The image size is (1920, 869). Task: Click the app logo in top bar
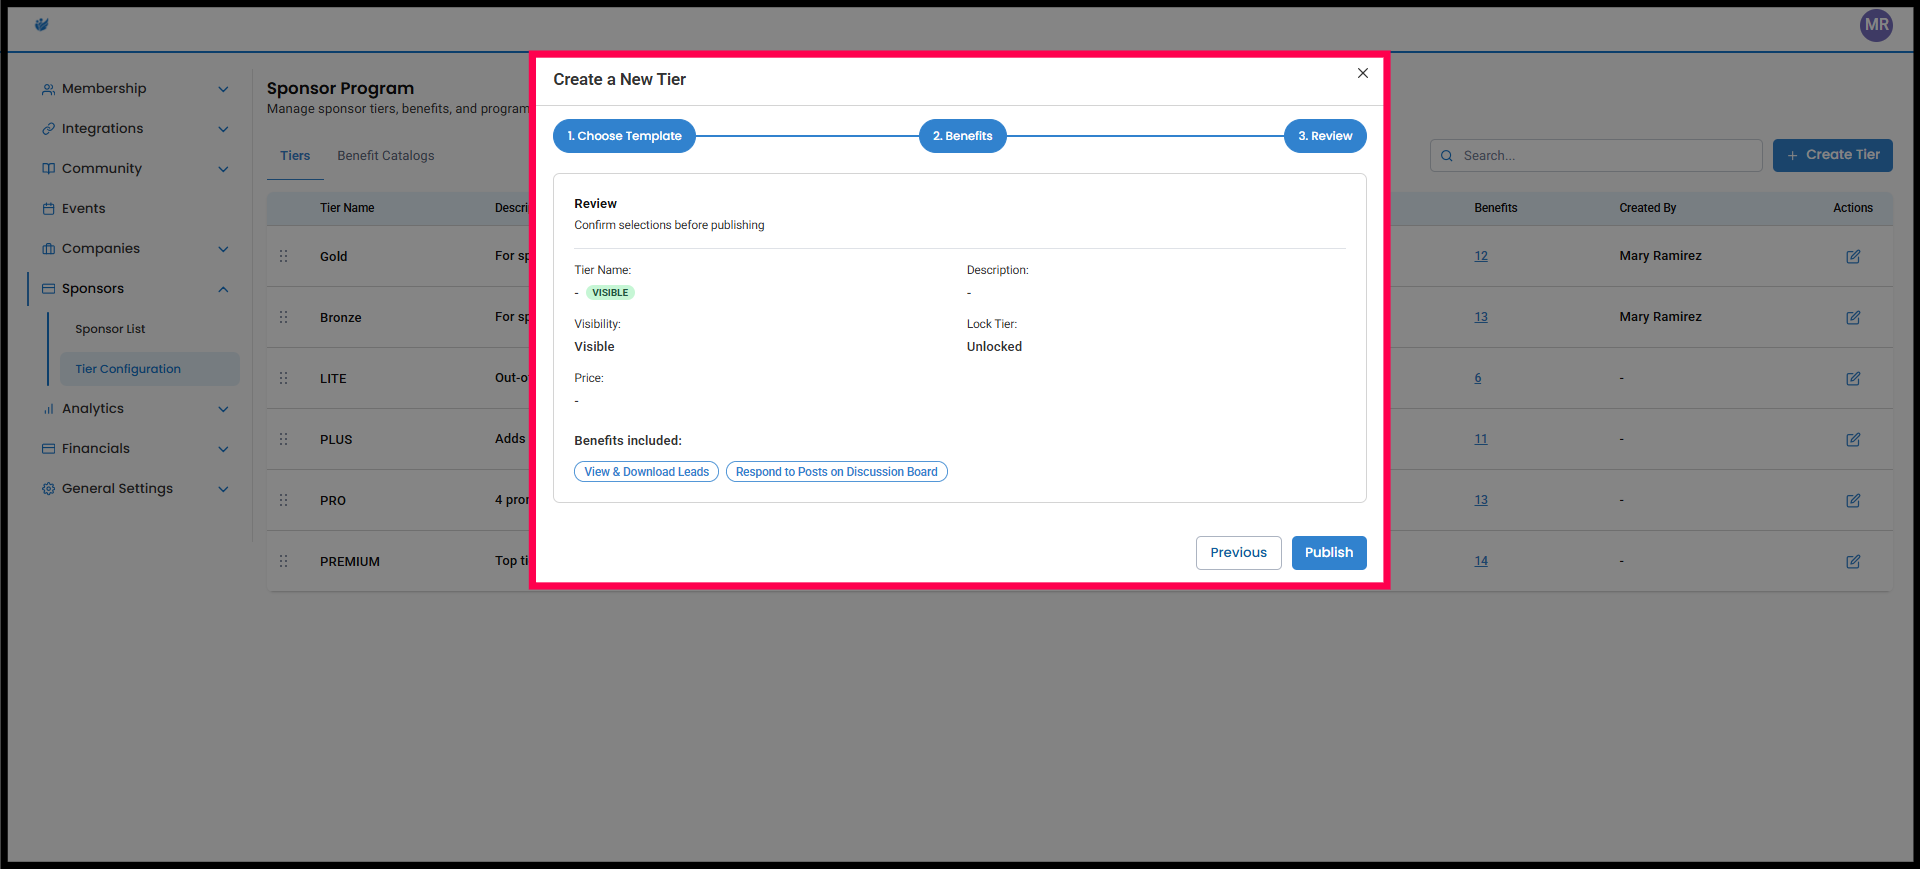click(41, 25)
